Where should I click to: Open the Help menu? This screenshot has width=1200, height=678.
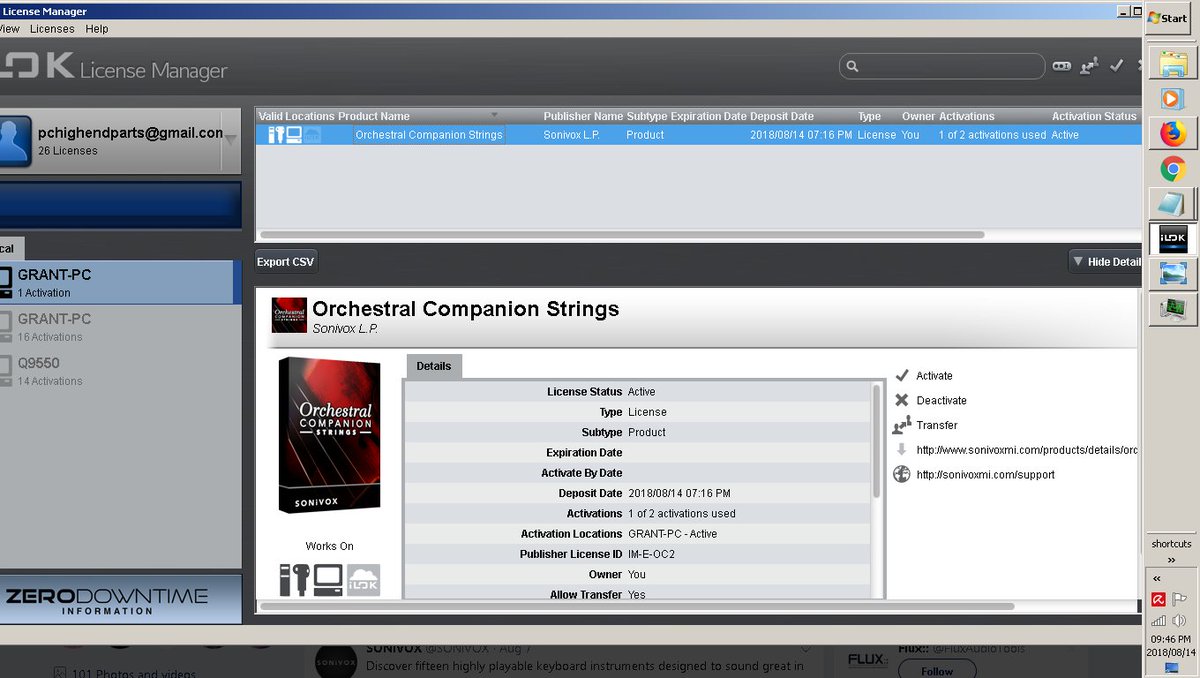(x=97, y=29)
